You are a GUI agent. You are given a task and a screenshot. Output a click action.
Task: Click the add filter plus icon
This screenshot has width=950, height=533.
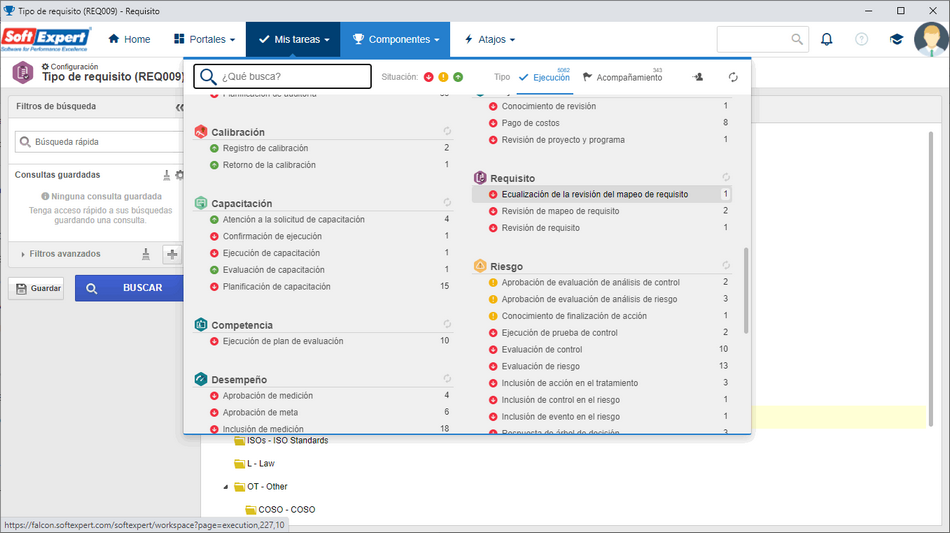172,254
